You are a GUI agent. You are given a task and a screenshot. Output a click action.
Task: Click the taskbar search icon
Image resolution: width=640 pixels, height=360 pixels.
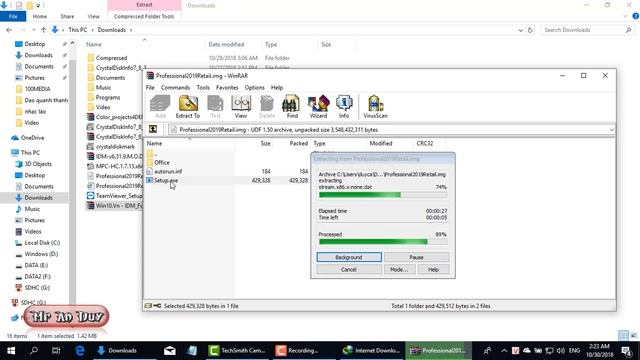[34, 351]
